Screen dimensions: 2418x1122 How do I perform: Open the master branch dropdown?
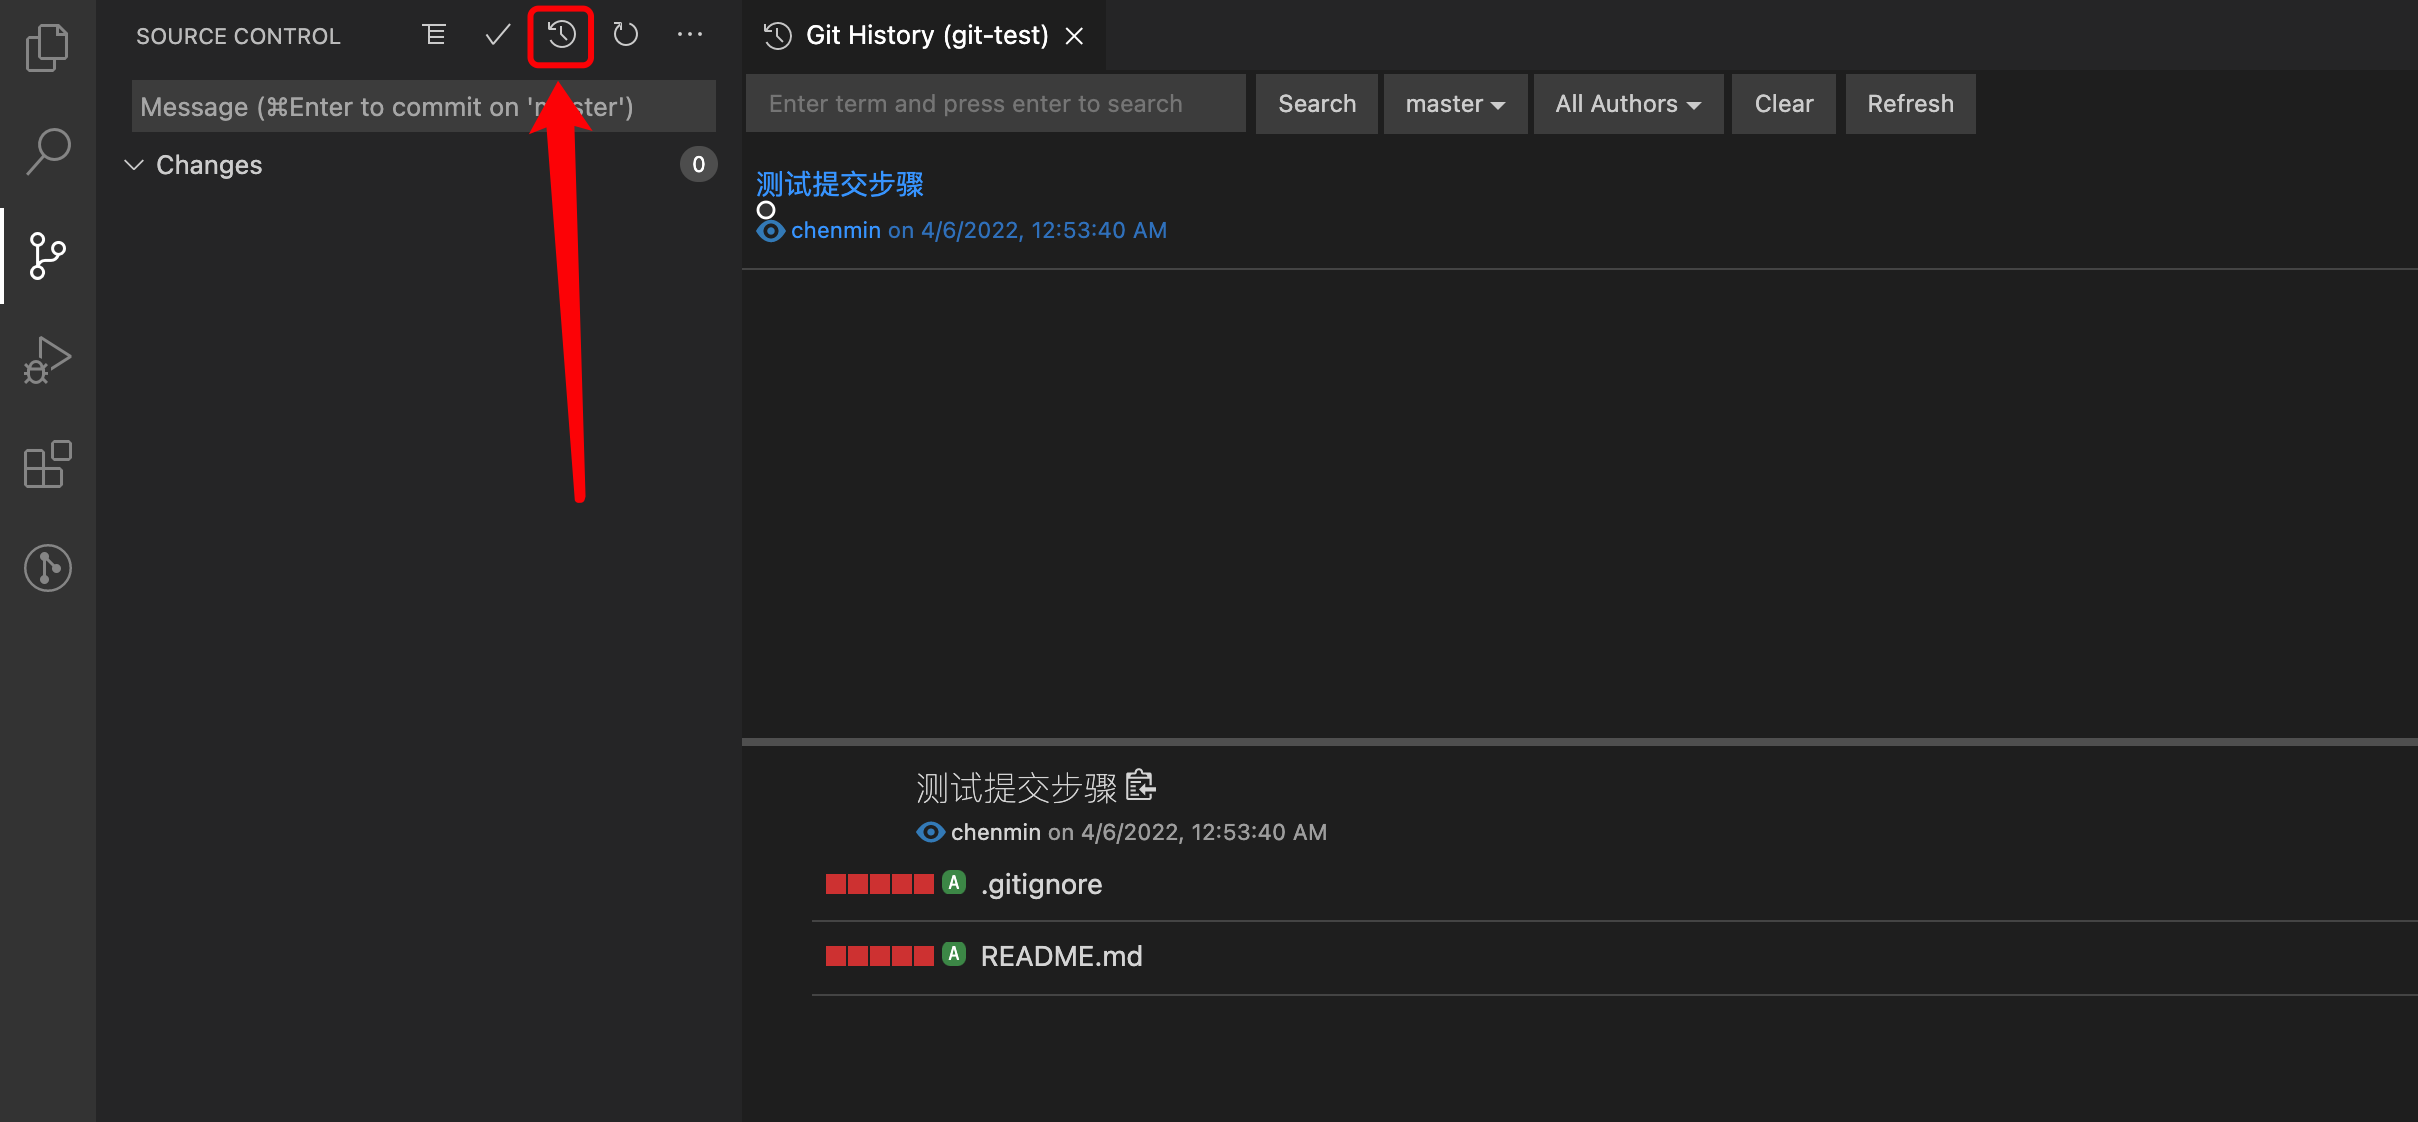tap(1454, 103)
